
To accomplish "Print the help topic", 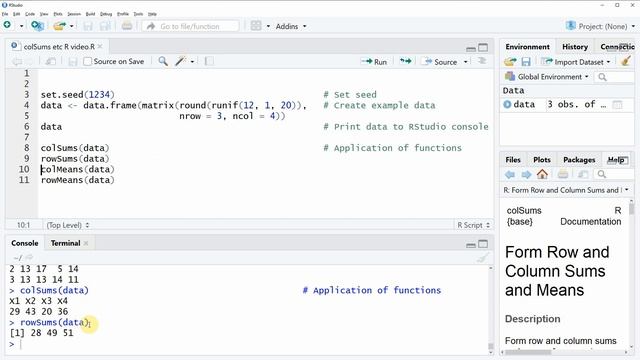I will [563, 175].
